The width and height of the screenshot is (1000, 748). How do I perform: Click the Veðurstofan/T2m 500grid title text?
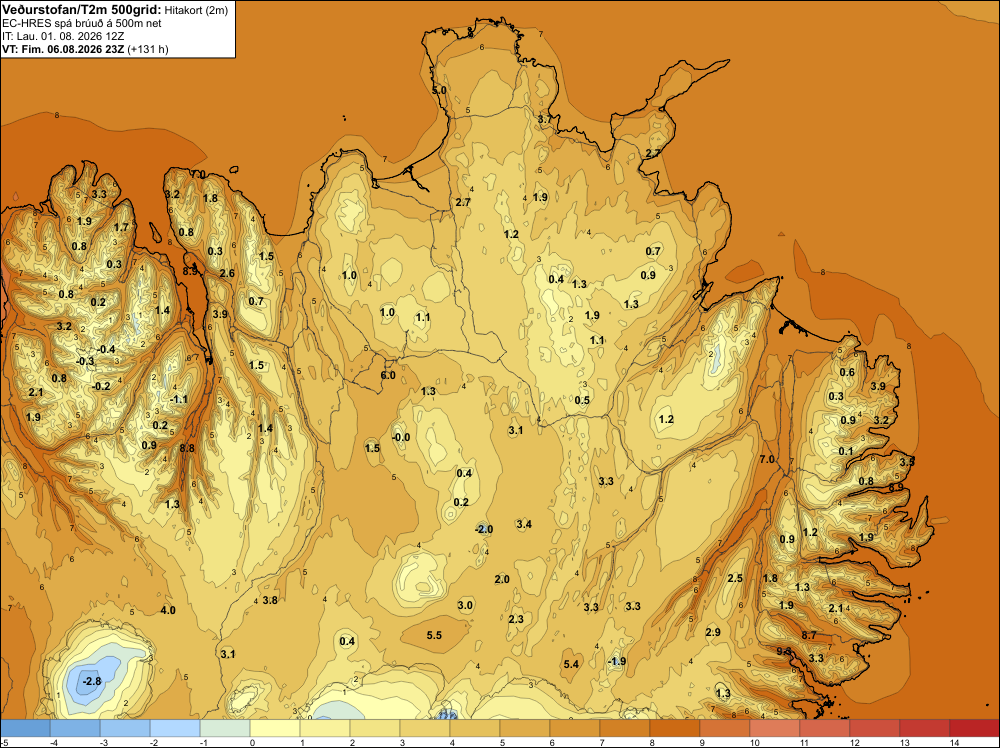coord(81,10)
